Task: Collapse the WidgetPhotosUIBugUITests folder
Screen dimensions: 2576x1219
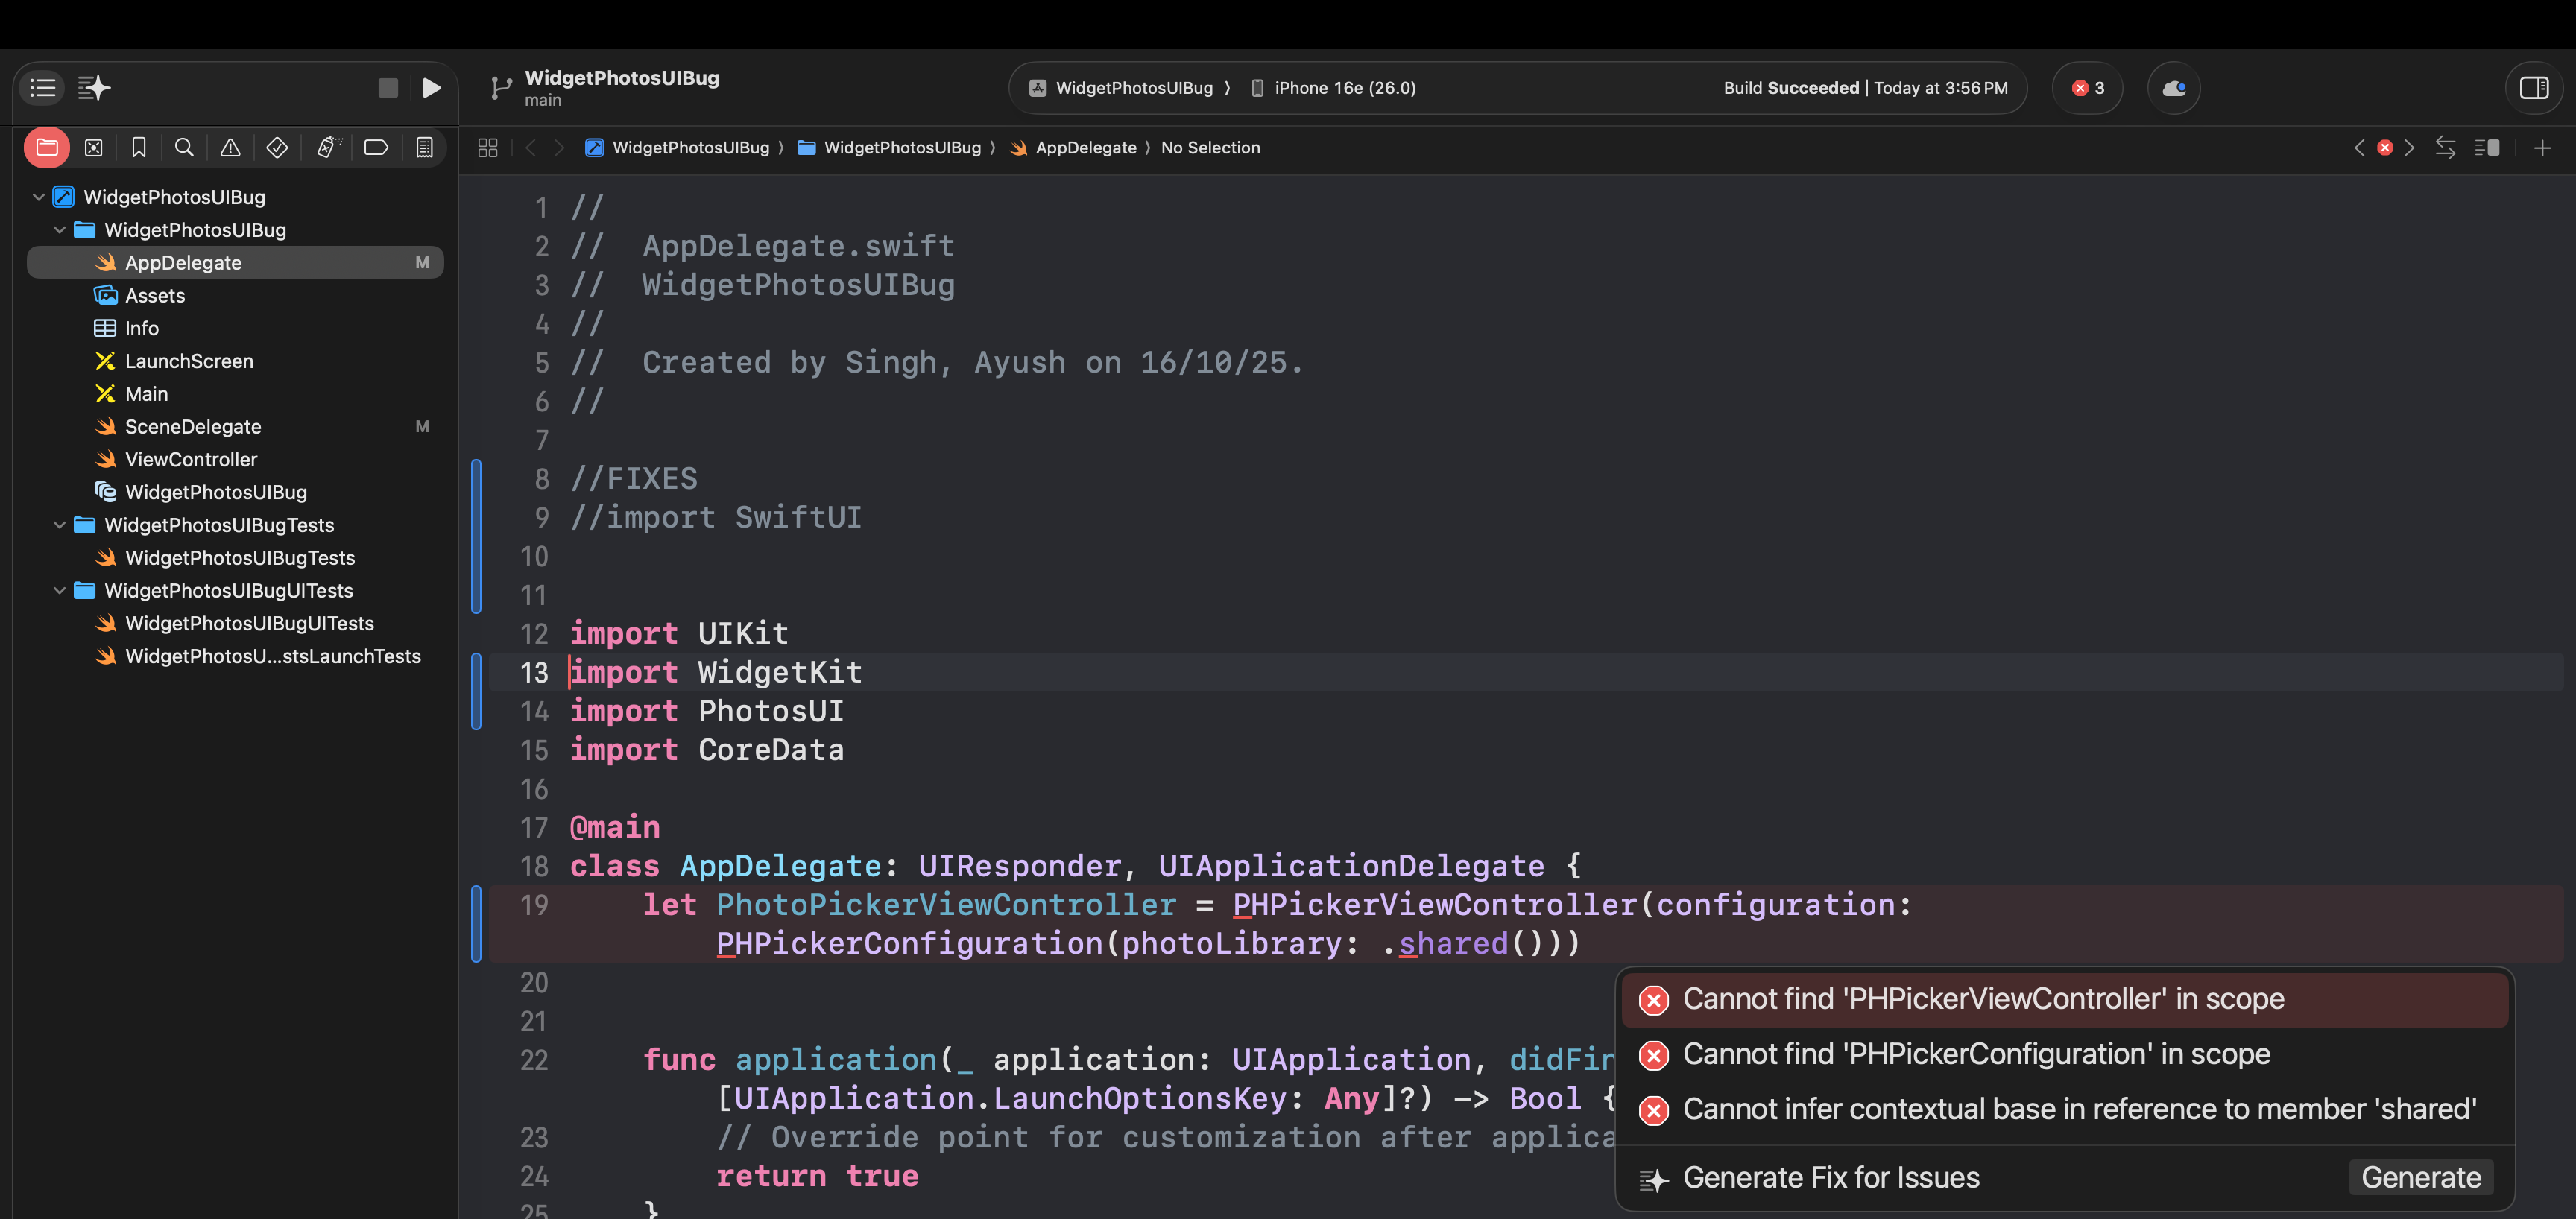Action: point(60,591)
